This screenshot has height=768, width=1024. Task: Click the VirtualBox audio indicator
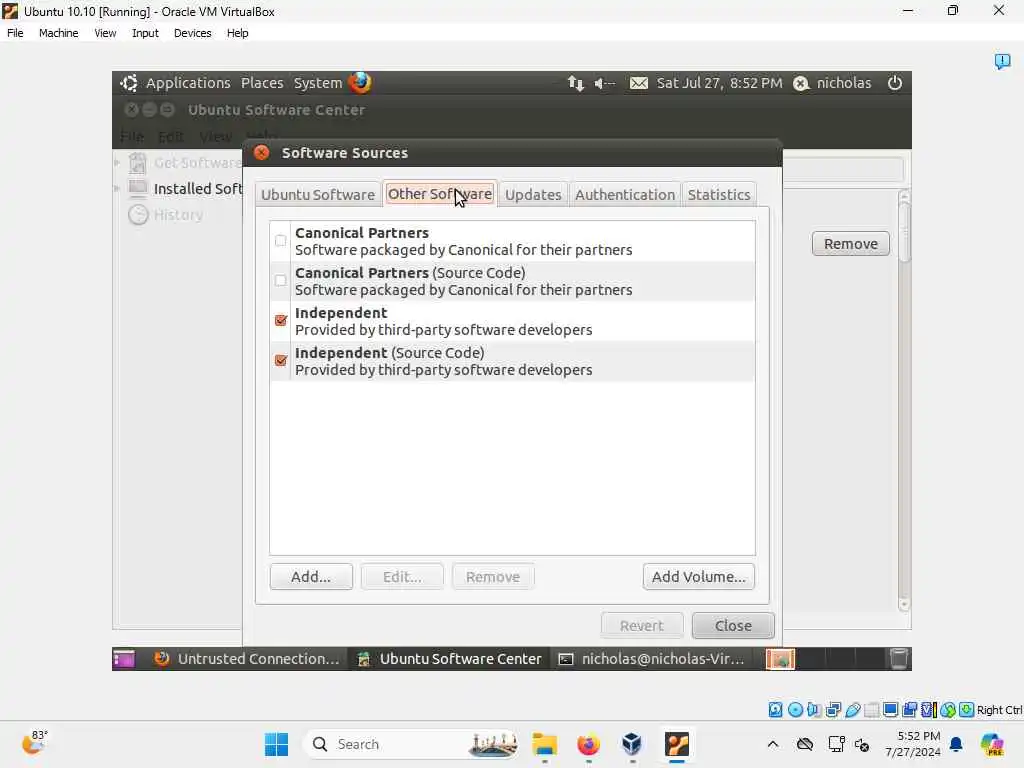pyautogui.click(x=814, y=710)
